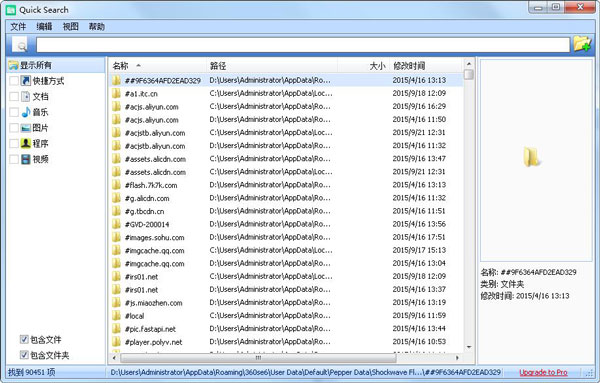This screenshot has height=383, width=600.
Task: Click folder icon of #js.miaozhen.com
Action: tap(116, 302)
